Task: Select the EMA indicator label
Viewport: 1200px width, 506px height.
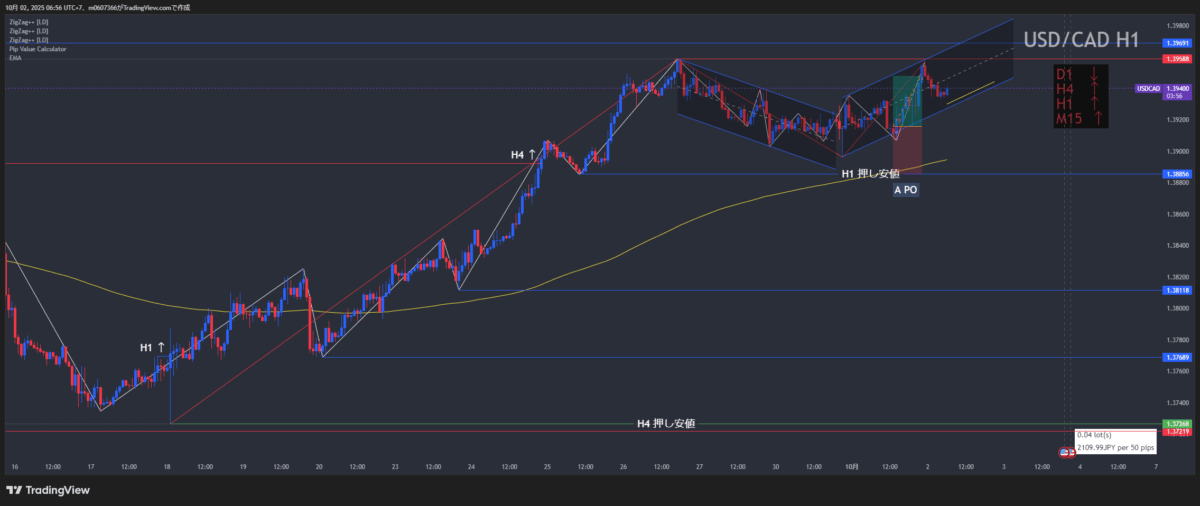Action: (x=15, y=58)
